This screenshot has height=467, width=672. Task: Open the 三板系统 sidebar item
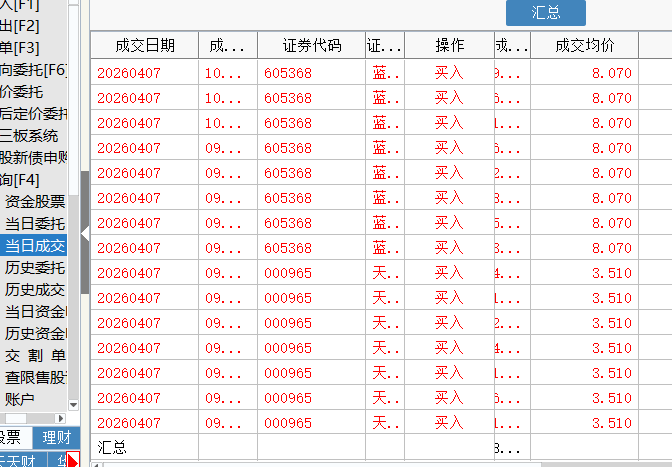[x=29, y=136]
